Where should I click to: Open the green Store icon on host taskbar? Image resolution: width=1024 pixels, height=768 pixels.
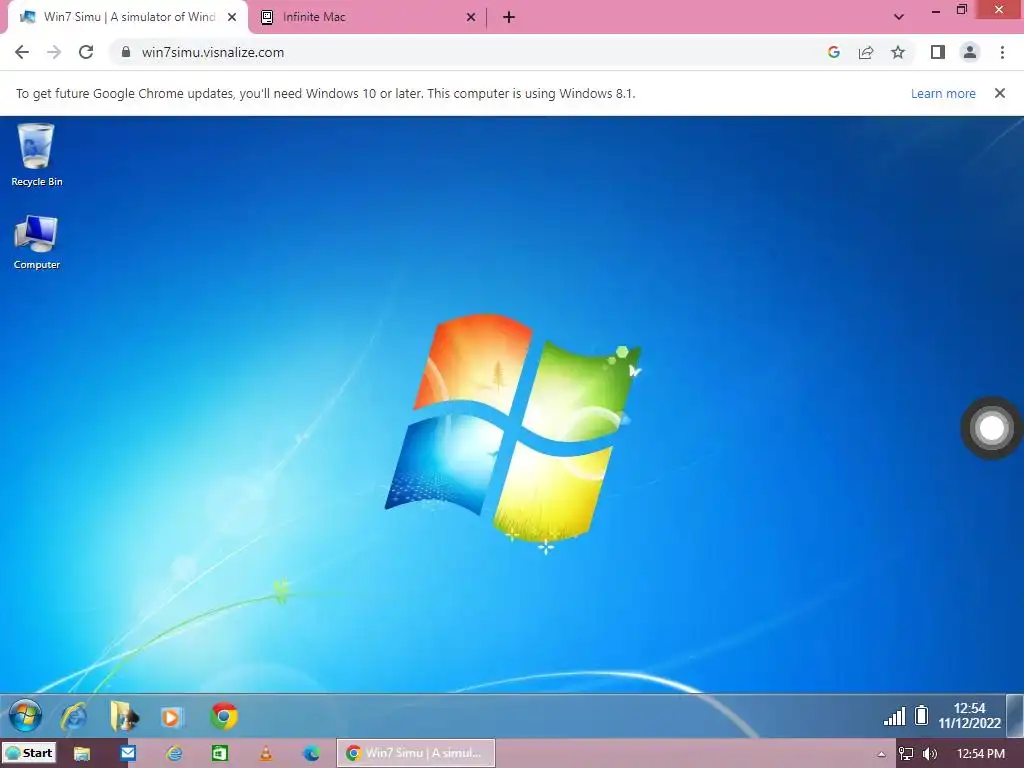point(220,753)
